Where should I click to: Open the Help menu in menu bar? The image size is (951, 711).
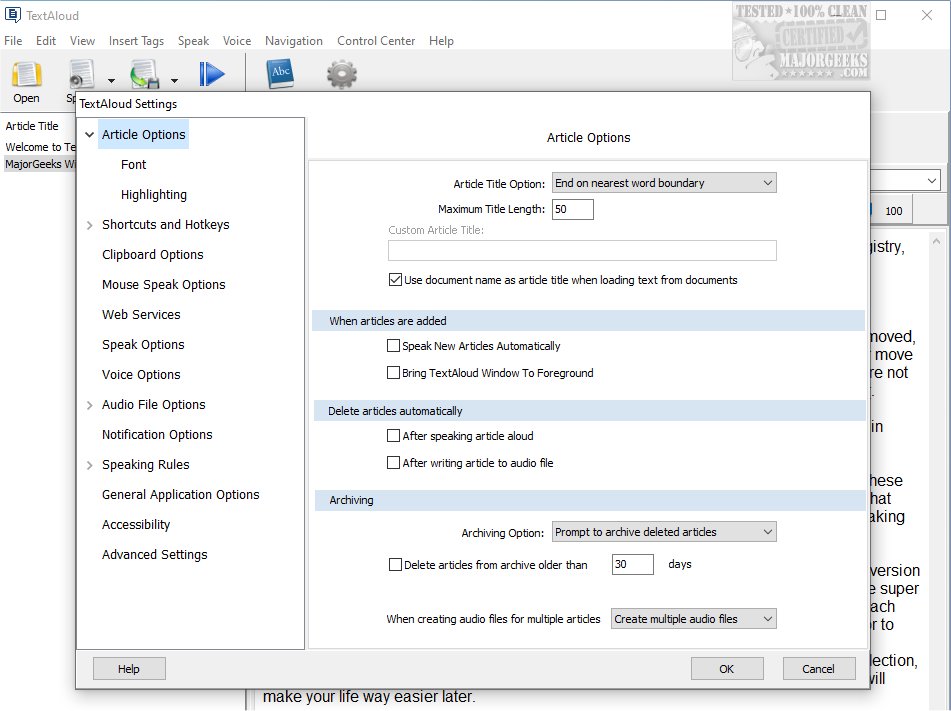tap(441, 41)
